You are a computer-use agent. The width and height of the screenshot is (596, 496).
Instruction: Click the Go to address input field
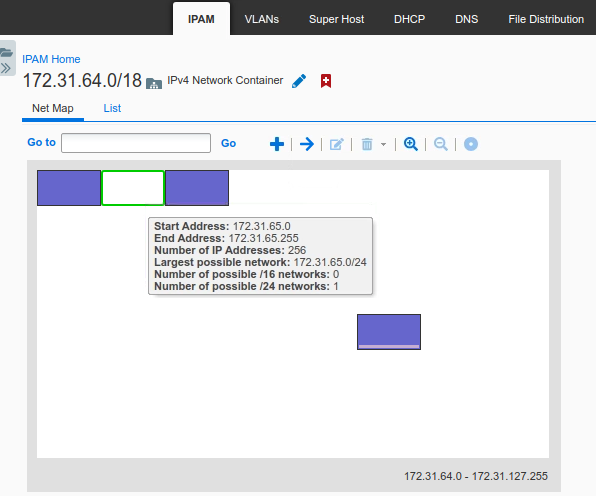[x=136, y=143]
